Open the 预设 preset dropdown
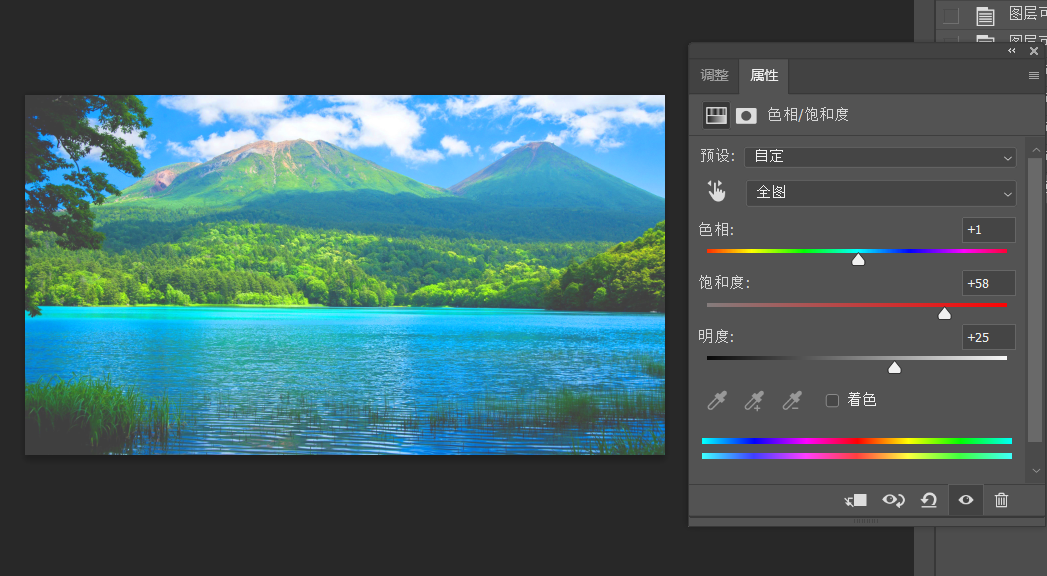1047x576 pixels. click(880, 157)
